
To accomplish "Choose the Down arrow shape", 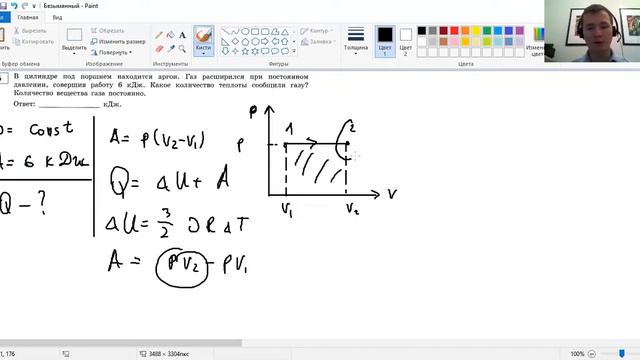I will point(225,51).
